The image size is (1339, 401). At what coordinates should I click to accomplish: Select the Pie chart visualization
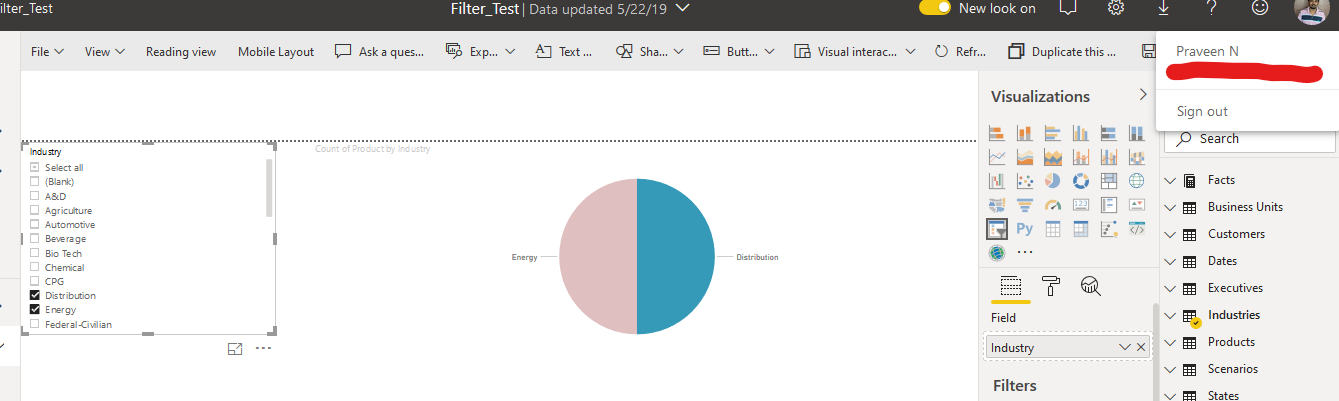(x=1053, y=181)
